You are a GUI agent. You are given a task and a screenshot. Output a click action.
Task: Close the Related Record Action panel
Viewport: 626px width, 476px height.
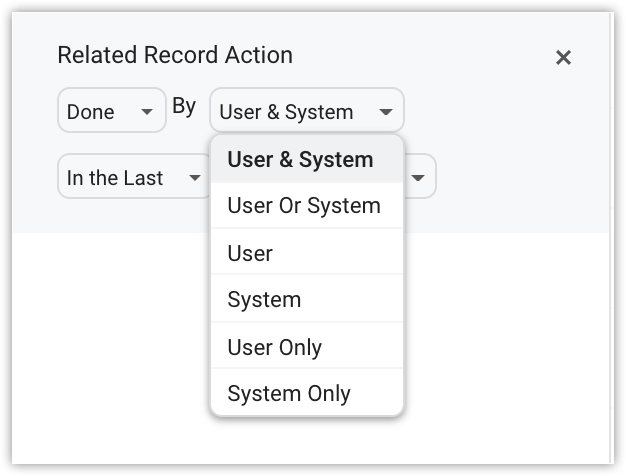[563, 58]
